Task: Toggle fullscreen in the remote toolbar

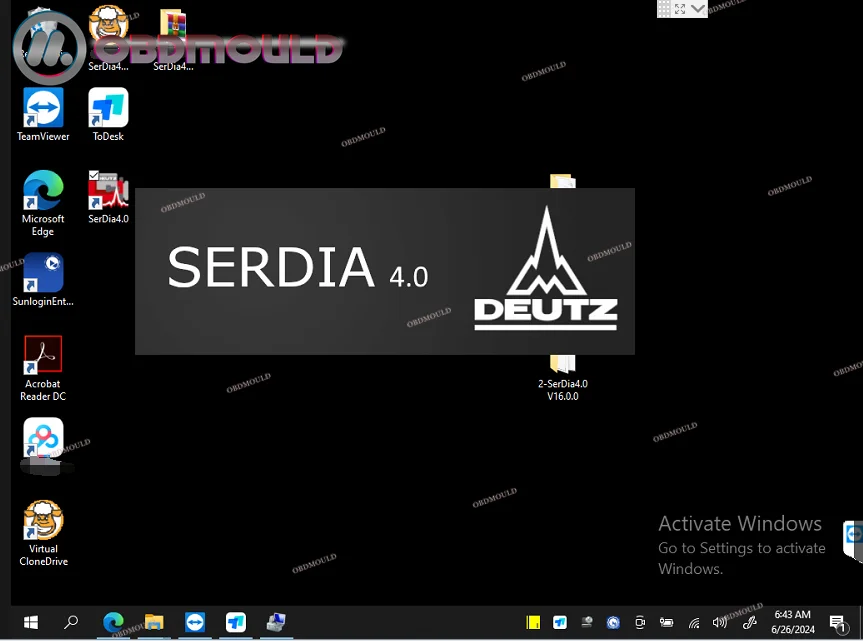Action: pos(680,8)
